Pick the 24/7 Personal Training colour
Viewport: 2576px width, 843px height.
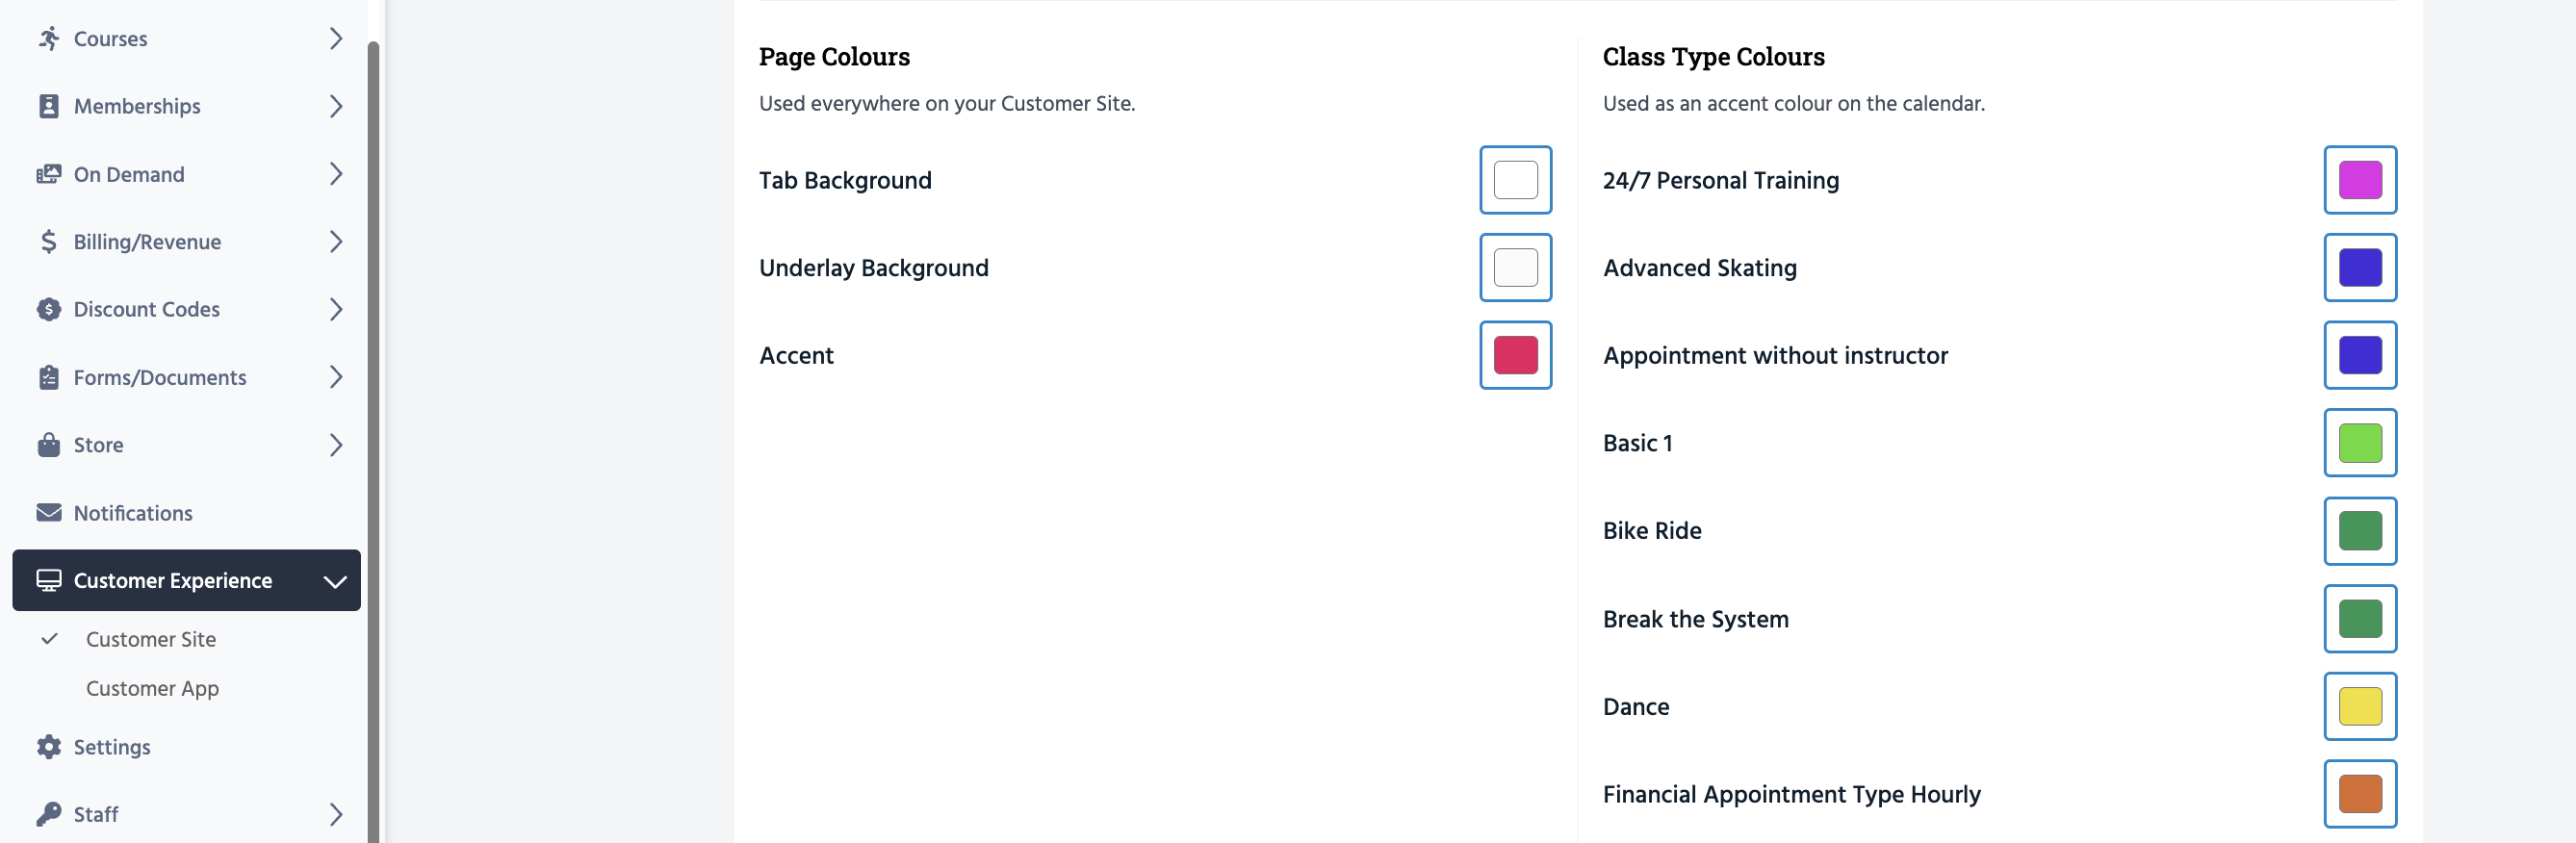coord(2359,180)
